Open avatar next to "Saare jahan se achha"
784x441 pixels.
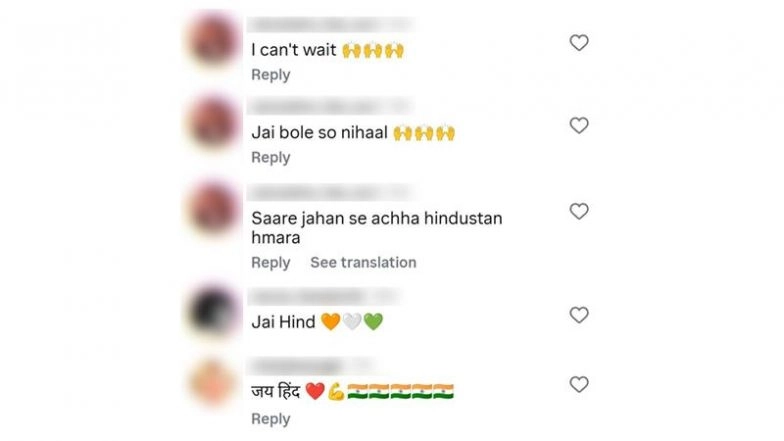click(214, 208)
